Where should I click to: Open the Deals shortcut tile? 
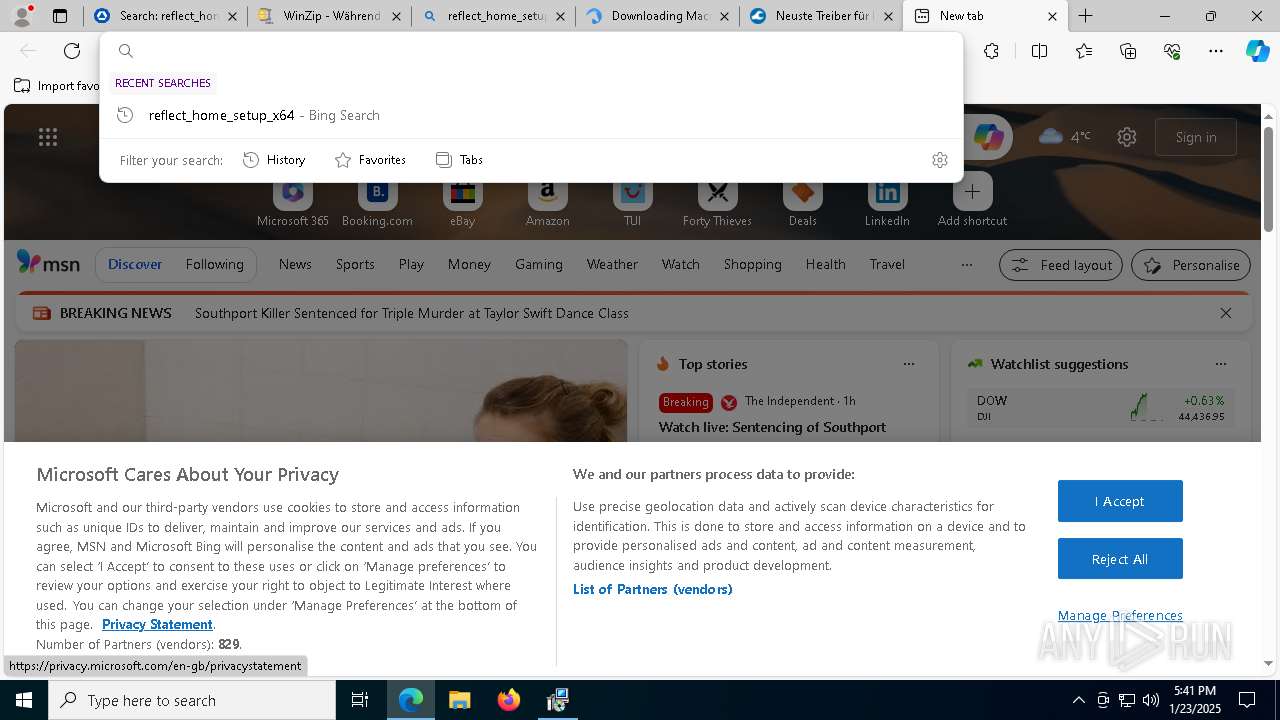802,203
